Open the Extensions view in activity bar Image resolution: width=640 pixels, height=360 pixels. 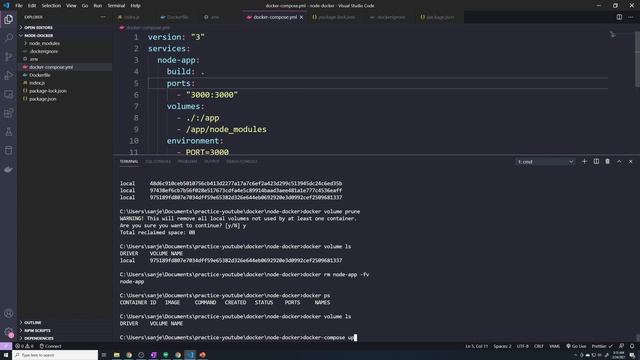point(9,113)
